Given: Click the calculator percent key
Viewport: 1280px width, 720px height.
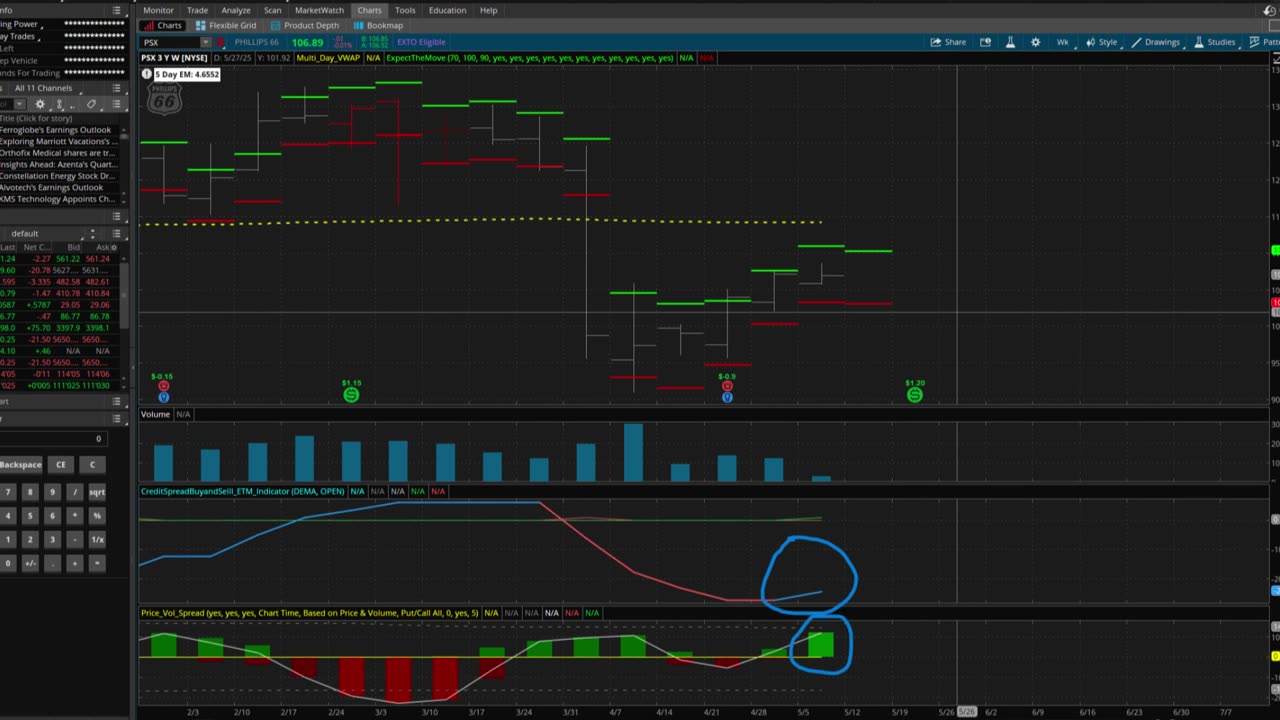Looking at the screenshot, I should pyautogui.click(x=97, y=515).
